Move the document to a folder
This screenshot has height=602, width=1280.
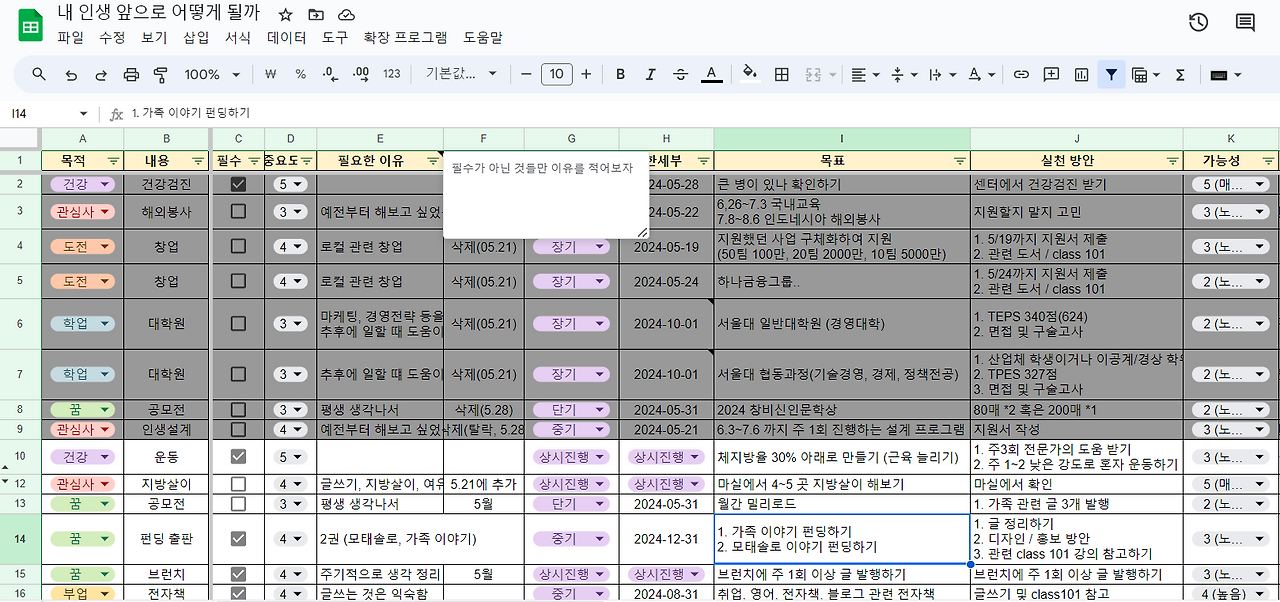tap(316, 15)
